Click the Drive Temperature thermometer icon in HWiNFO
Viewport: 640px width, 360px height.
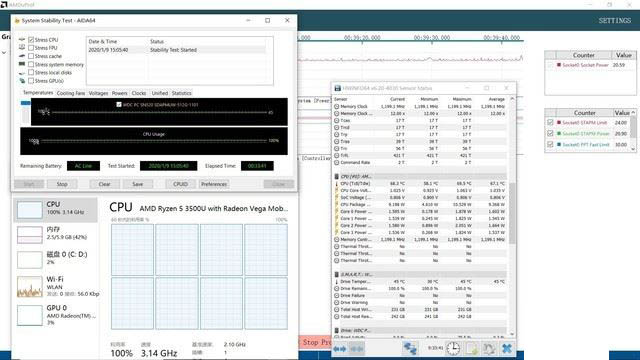pos(336,282)
